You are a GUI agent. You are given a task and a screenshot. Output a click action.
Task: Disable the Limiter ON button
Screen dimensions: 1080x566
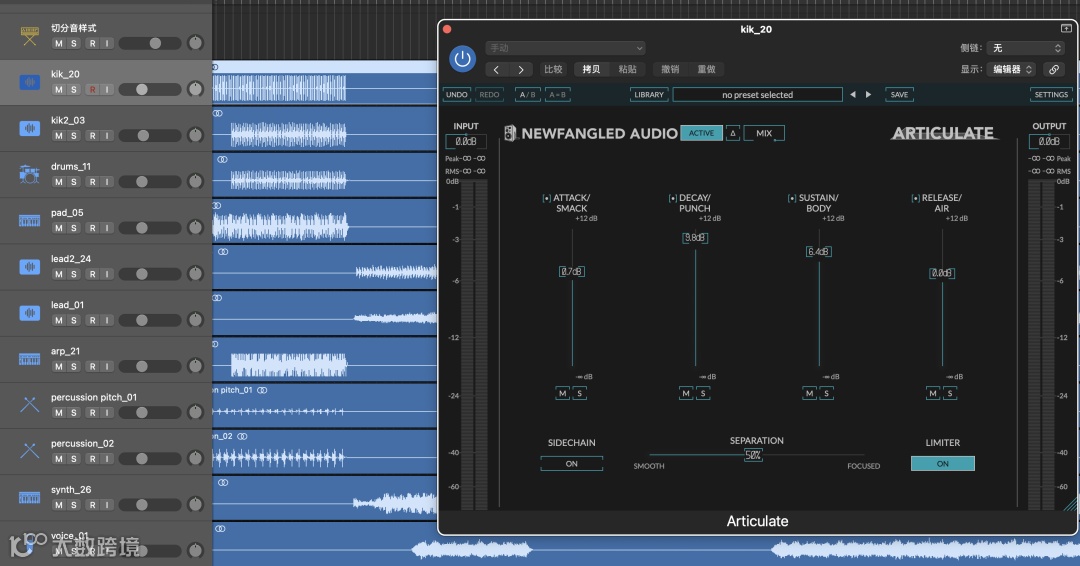click(x=942, y=463)
